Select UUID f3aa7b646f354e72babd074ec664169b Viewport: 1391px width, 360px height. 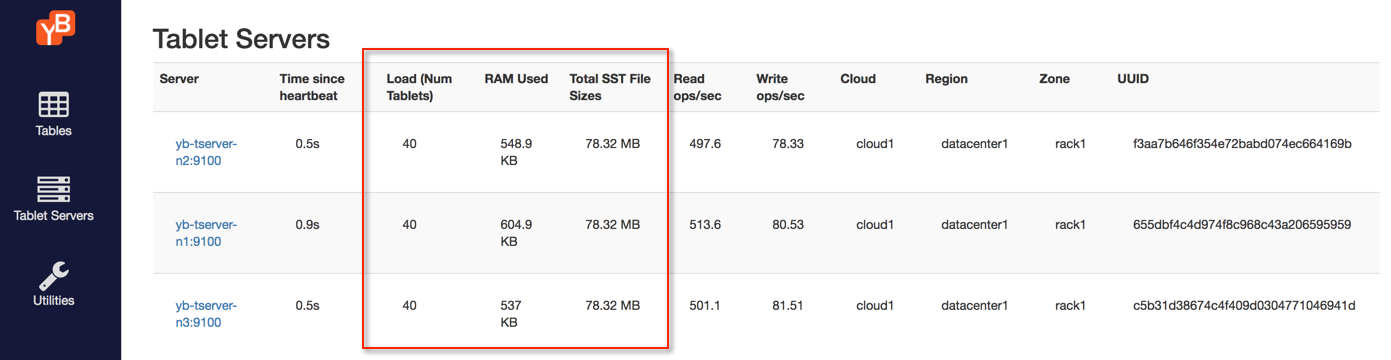1242,144
